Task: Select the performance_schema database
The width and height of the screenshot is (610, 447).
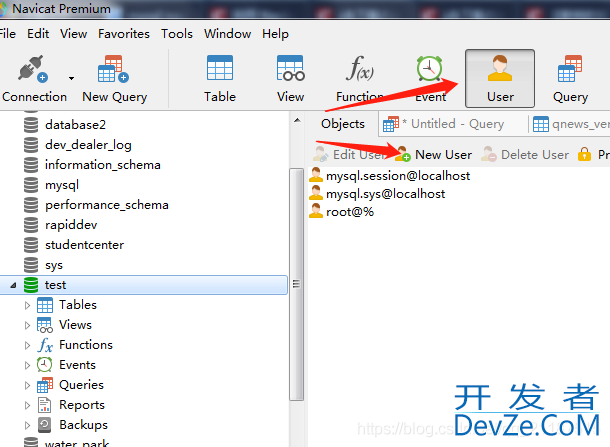Action: click(107, 205)
